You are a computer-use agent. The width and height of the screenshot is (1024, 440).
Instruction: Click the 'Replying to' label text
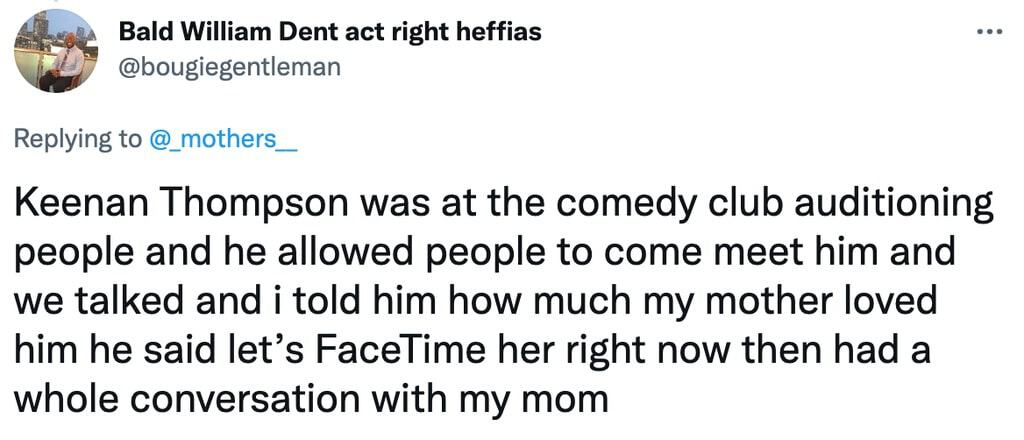(x=78, y=139)
